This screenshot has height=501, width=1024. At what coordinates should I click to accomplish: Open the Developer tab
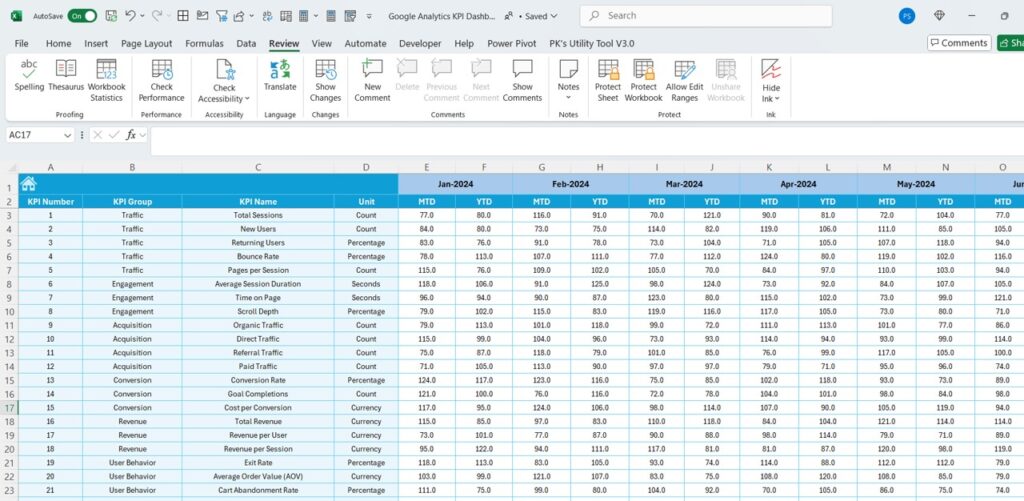[x=420, y=43]
